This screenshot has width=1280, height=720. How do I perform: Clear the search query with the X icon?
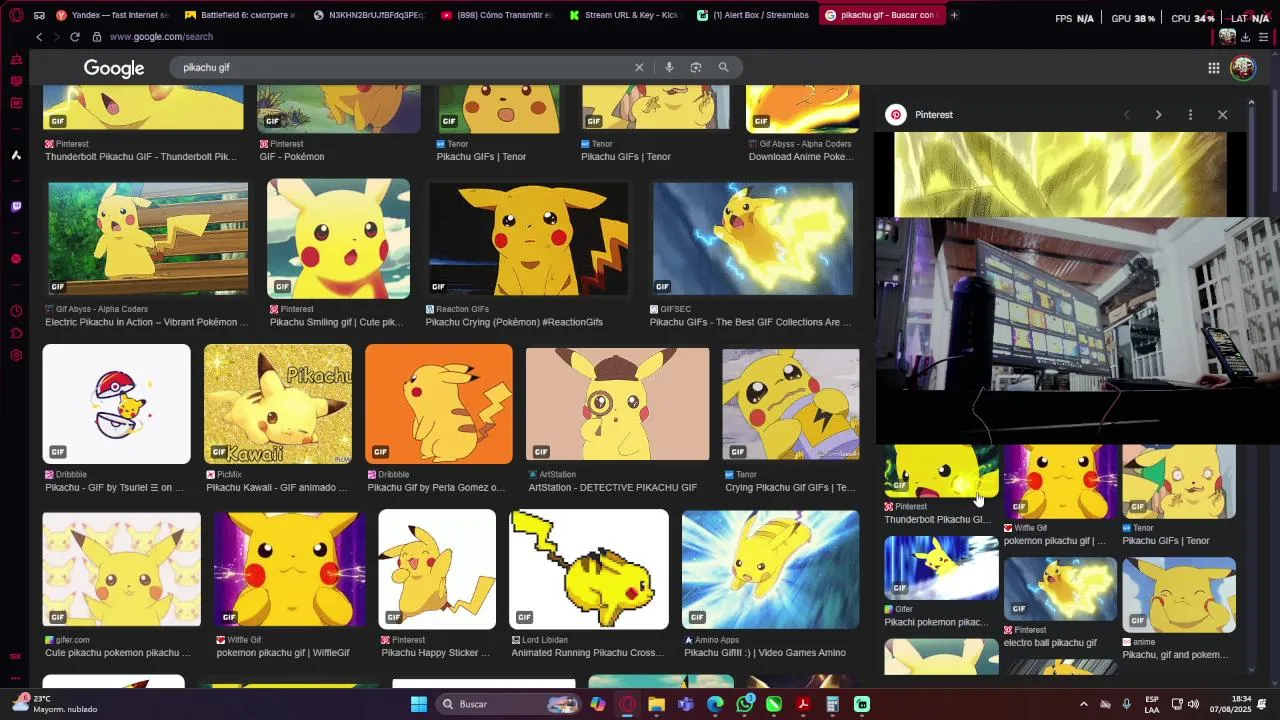pos(639,67)
